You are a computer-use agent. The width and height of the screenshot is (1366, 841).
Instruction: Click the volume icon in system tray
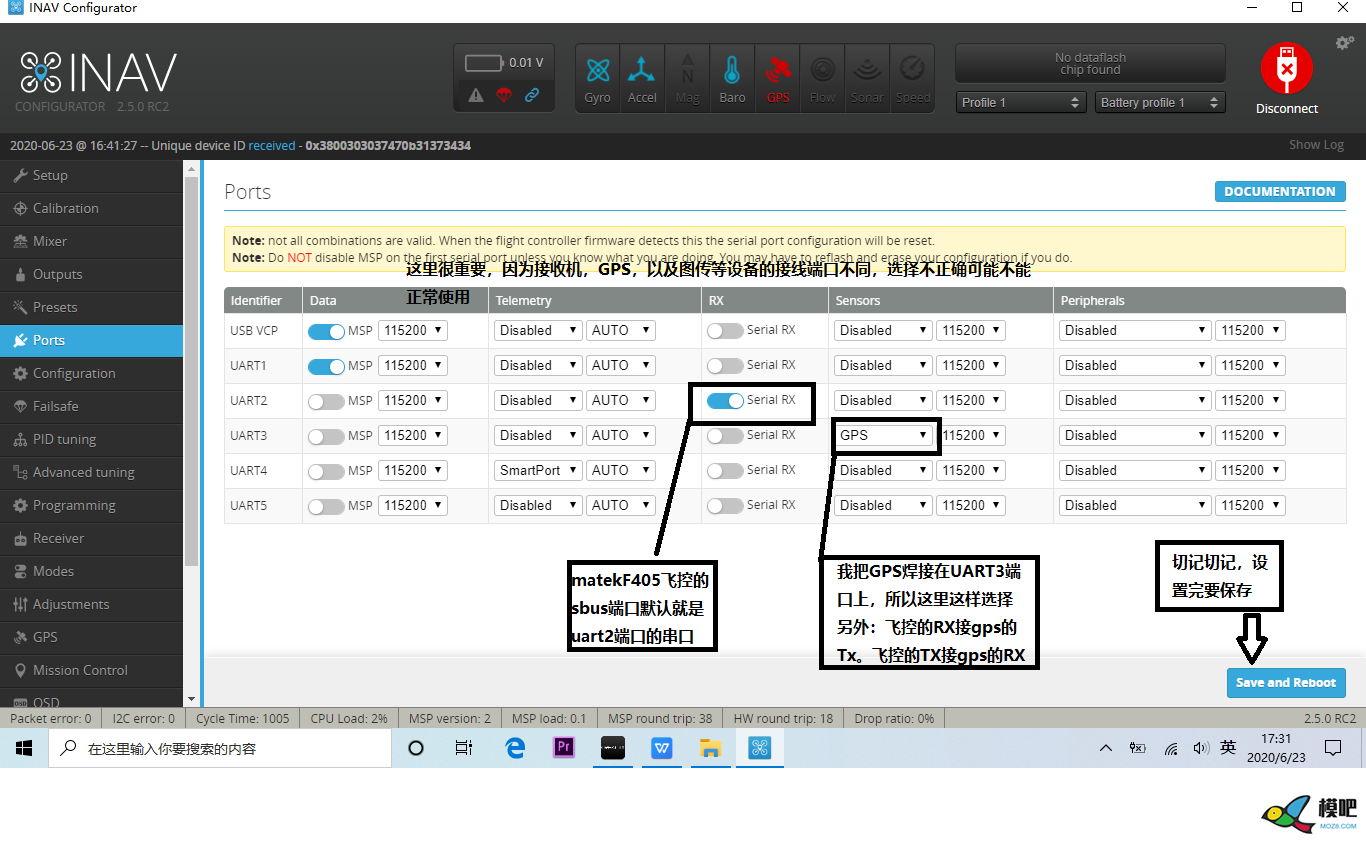click(x=1201, y=748)
